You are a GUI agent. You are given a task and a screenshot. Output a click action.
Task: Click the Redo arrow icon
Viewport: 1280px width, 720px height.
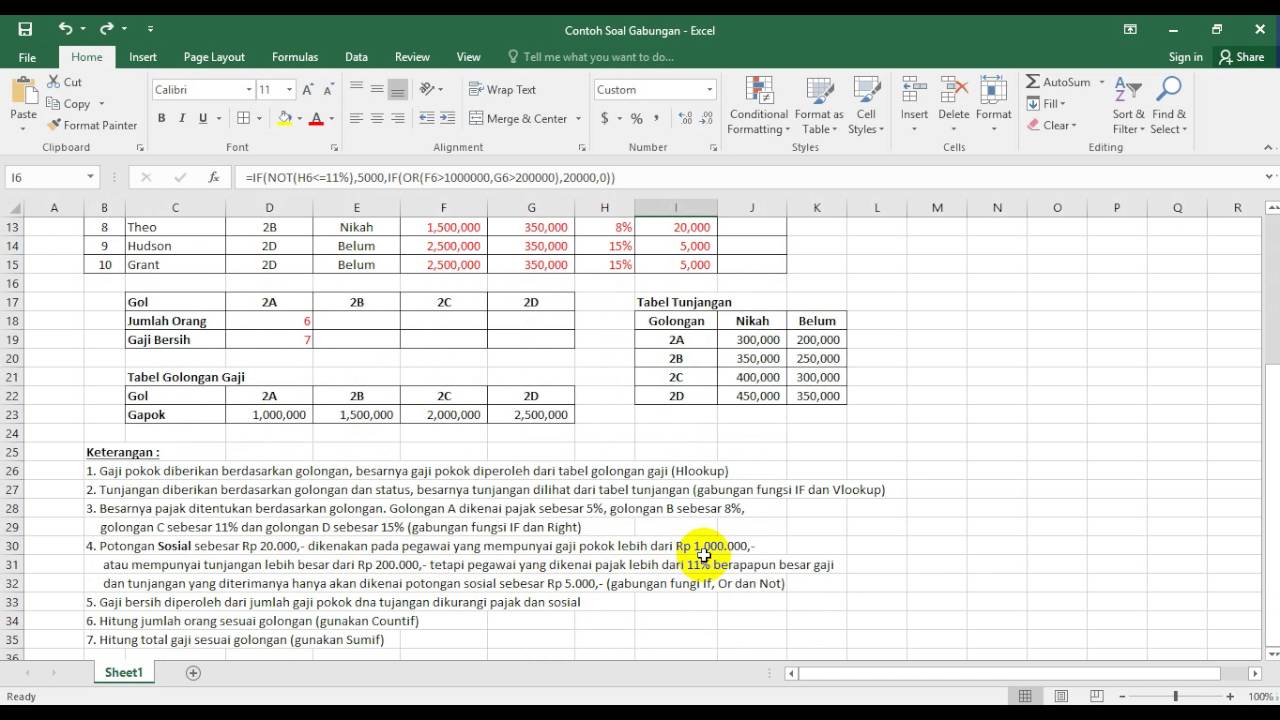point(106,29)
